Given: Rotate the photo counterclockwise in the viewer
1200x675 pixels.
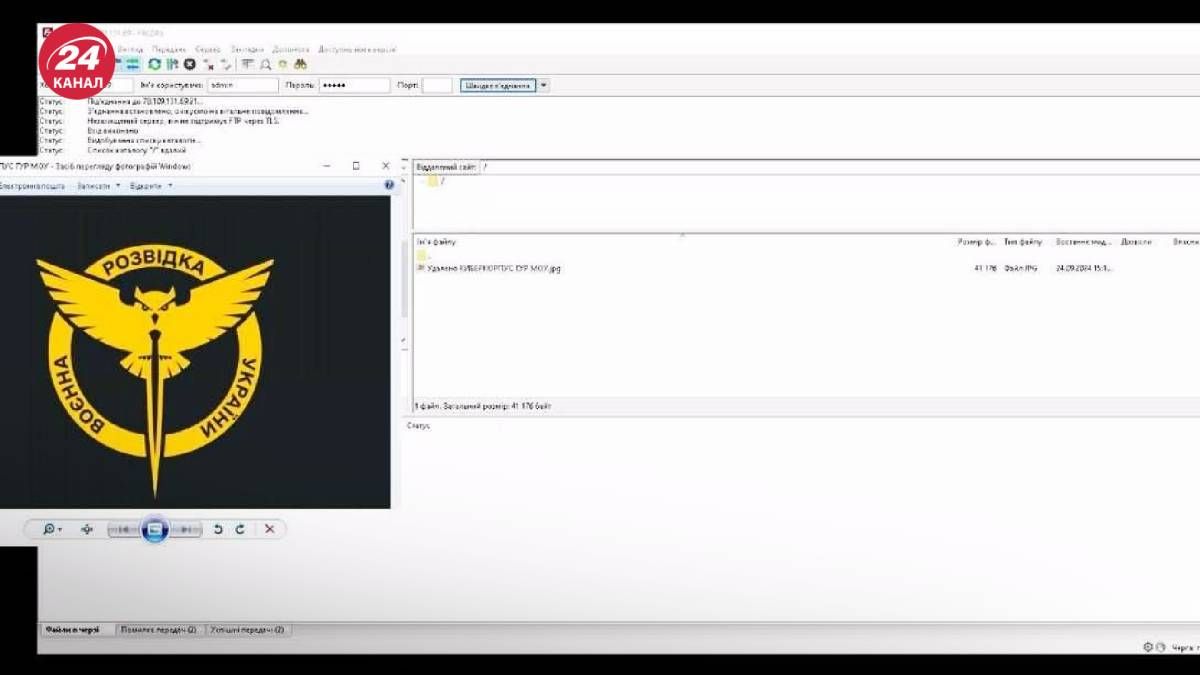Looking at the screenshot, I should [218, 529].
